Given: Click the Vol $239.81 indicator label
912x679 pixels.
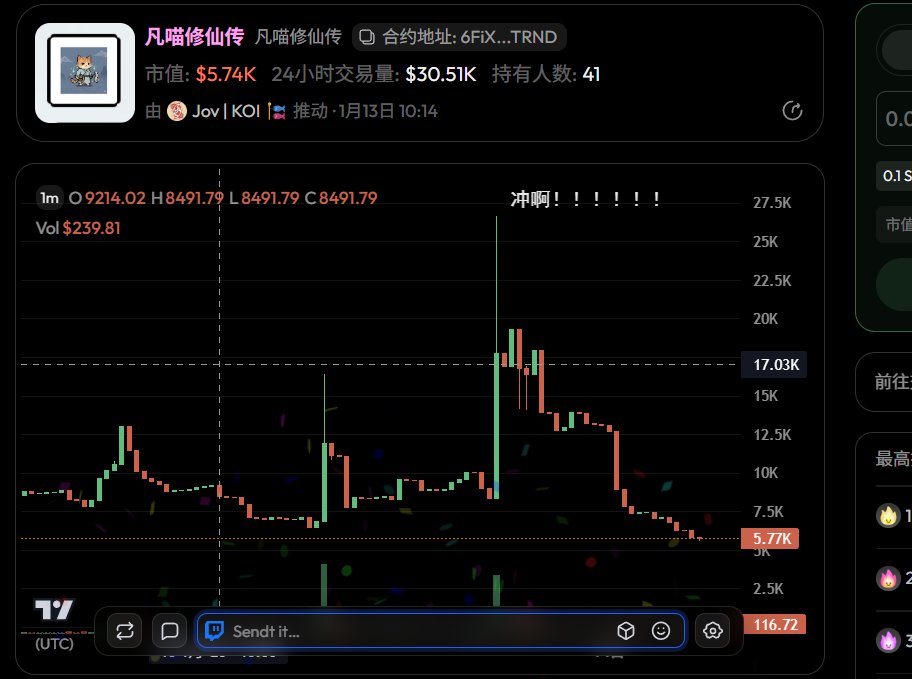Looking at the screenshot, I should coord(78,228).
